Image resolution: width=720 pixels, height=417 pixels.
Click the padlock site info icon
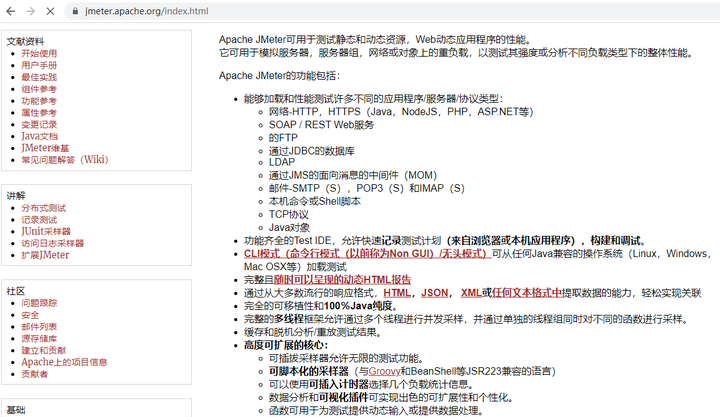[75, 11]
